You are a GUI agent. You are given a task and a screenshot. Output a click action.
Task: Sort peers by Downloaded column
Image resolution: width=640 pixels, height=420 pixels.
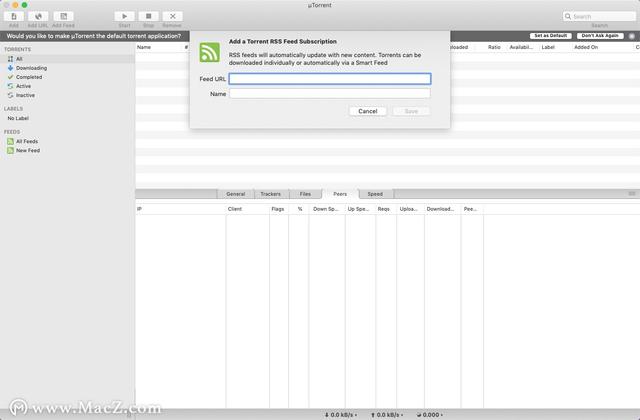point(442,209)
